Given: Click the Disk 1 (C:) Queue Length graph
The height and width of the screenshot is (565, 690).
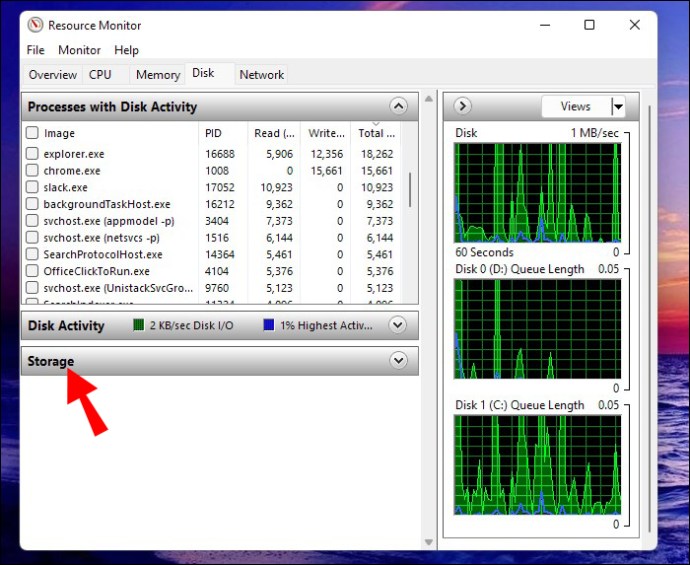Looking at the screenshot, I should coord(537,465).
